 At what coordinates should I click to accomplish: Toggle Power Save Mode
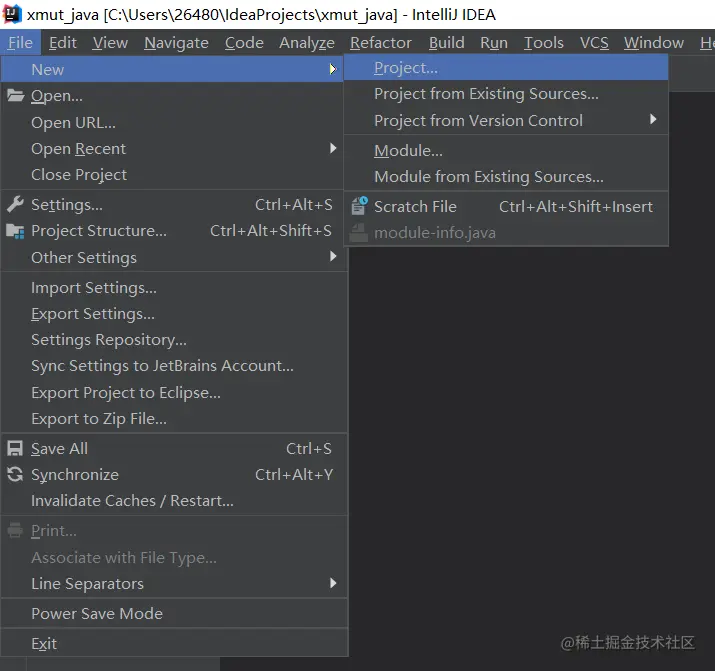174,614
